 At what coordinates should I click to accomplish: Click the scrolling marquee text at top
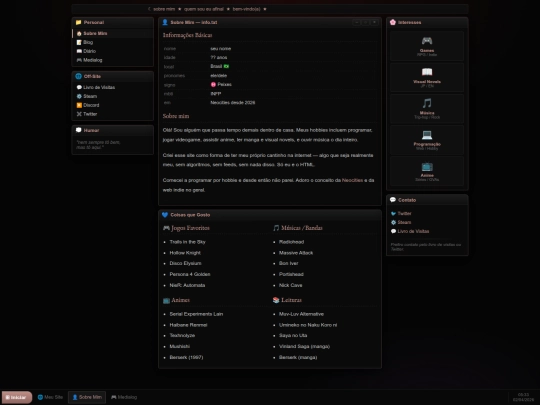[x=208, y=9]
